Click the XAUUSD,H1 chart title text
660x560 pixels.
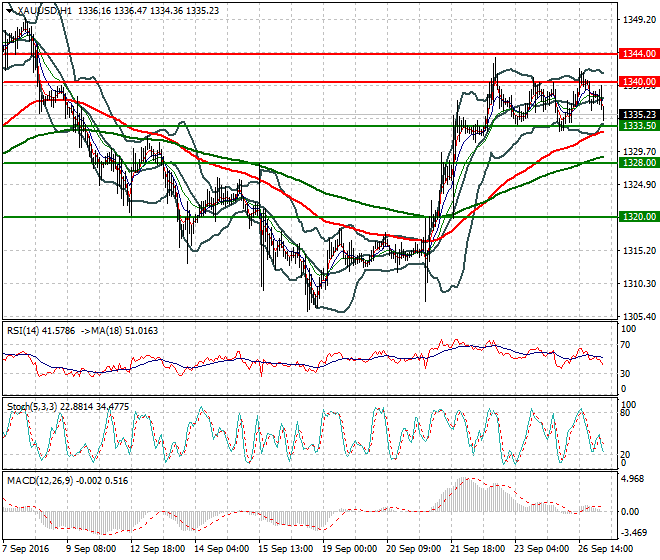[x=44, y=11]
